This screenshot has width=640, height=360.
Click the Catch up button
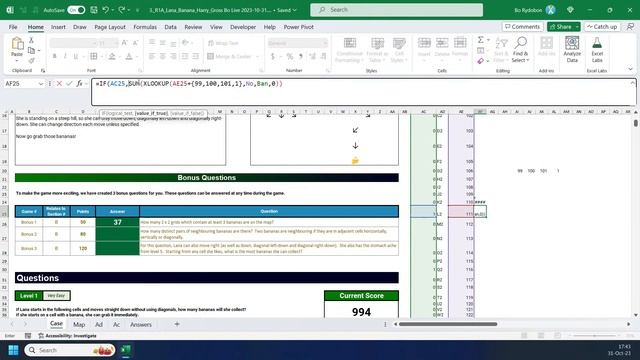tap(602, 27)
